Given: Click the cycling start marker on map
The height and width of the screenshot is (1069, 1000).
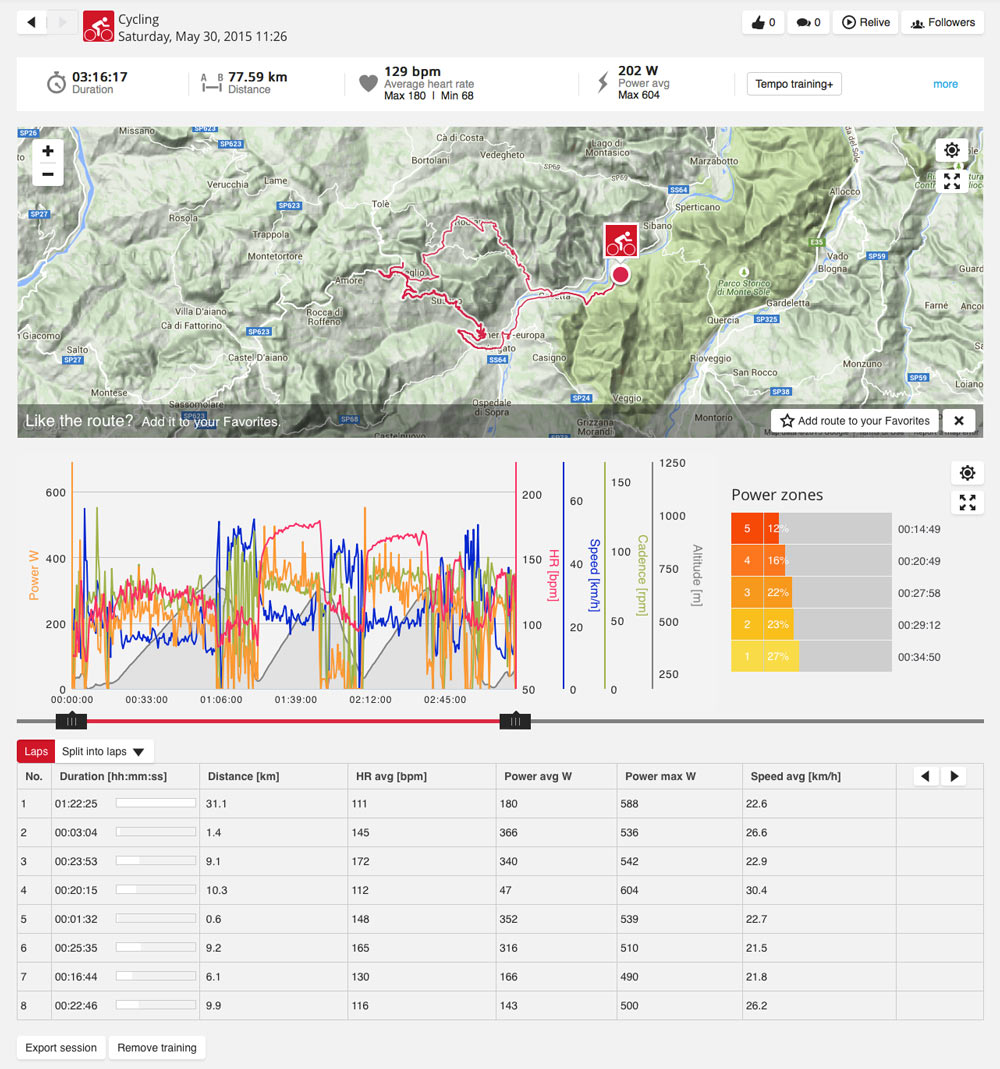Looking at the screenshot, I should [x=621, y=241].
